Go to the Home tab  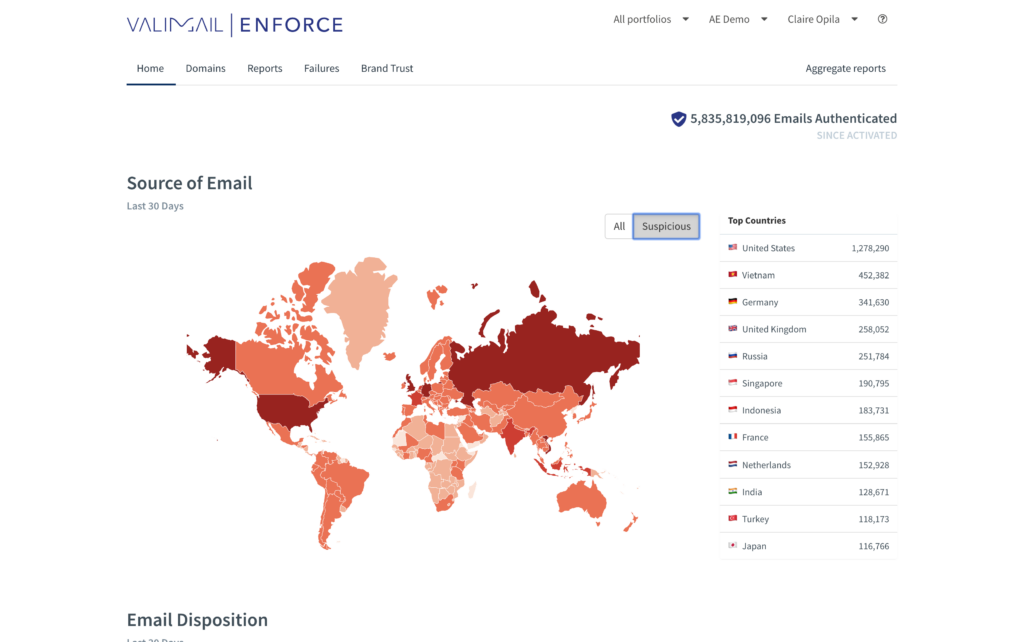[x=150, y=69]
